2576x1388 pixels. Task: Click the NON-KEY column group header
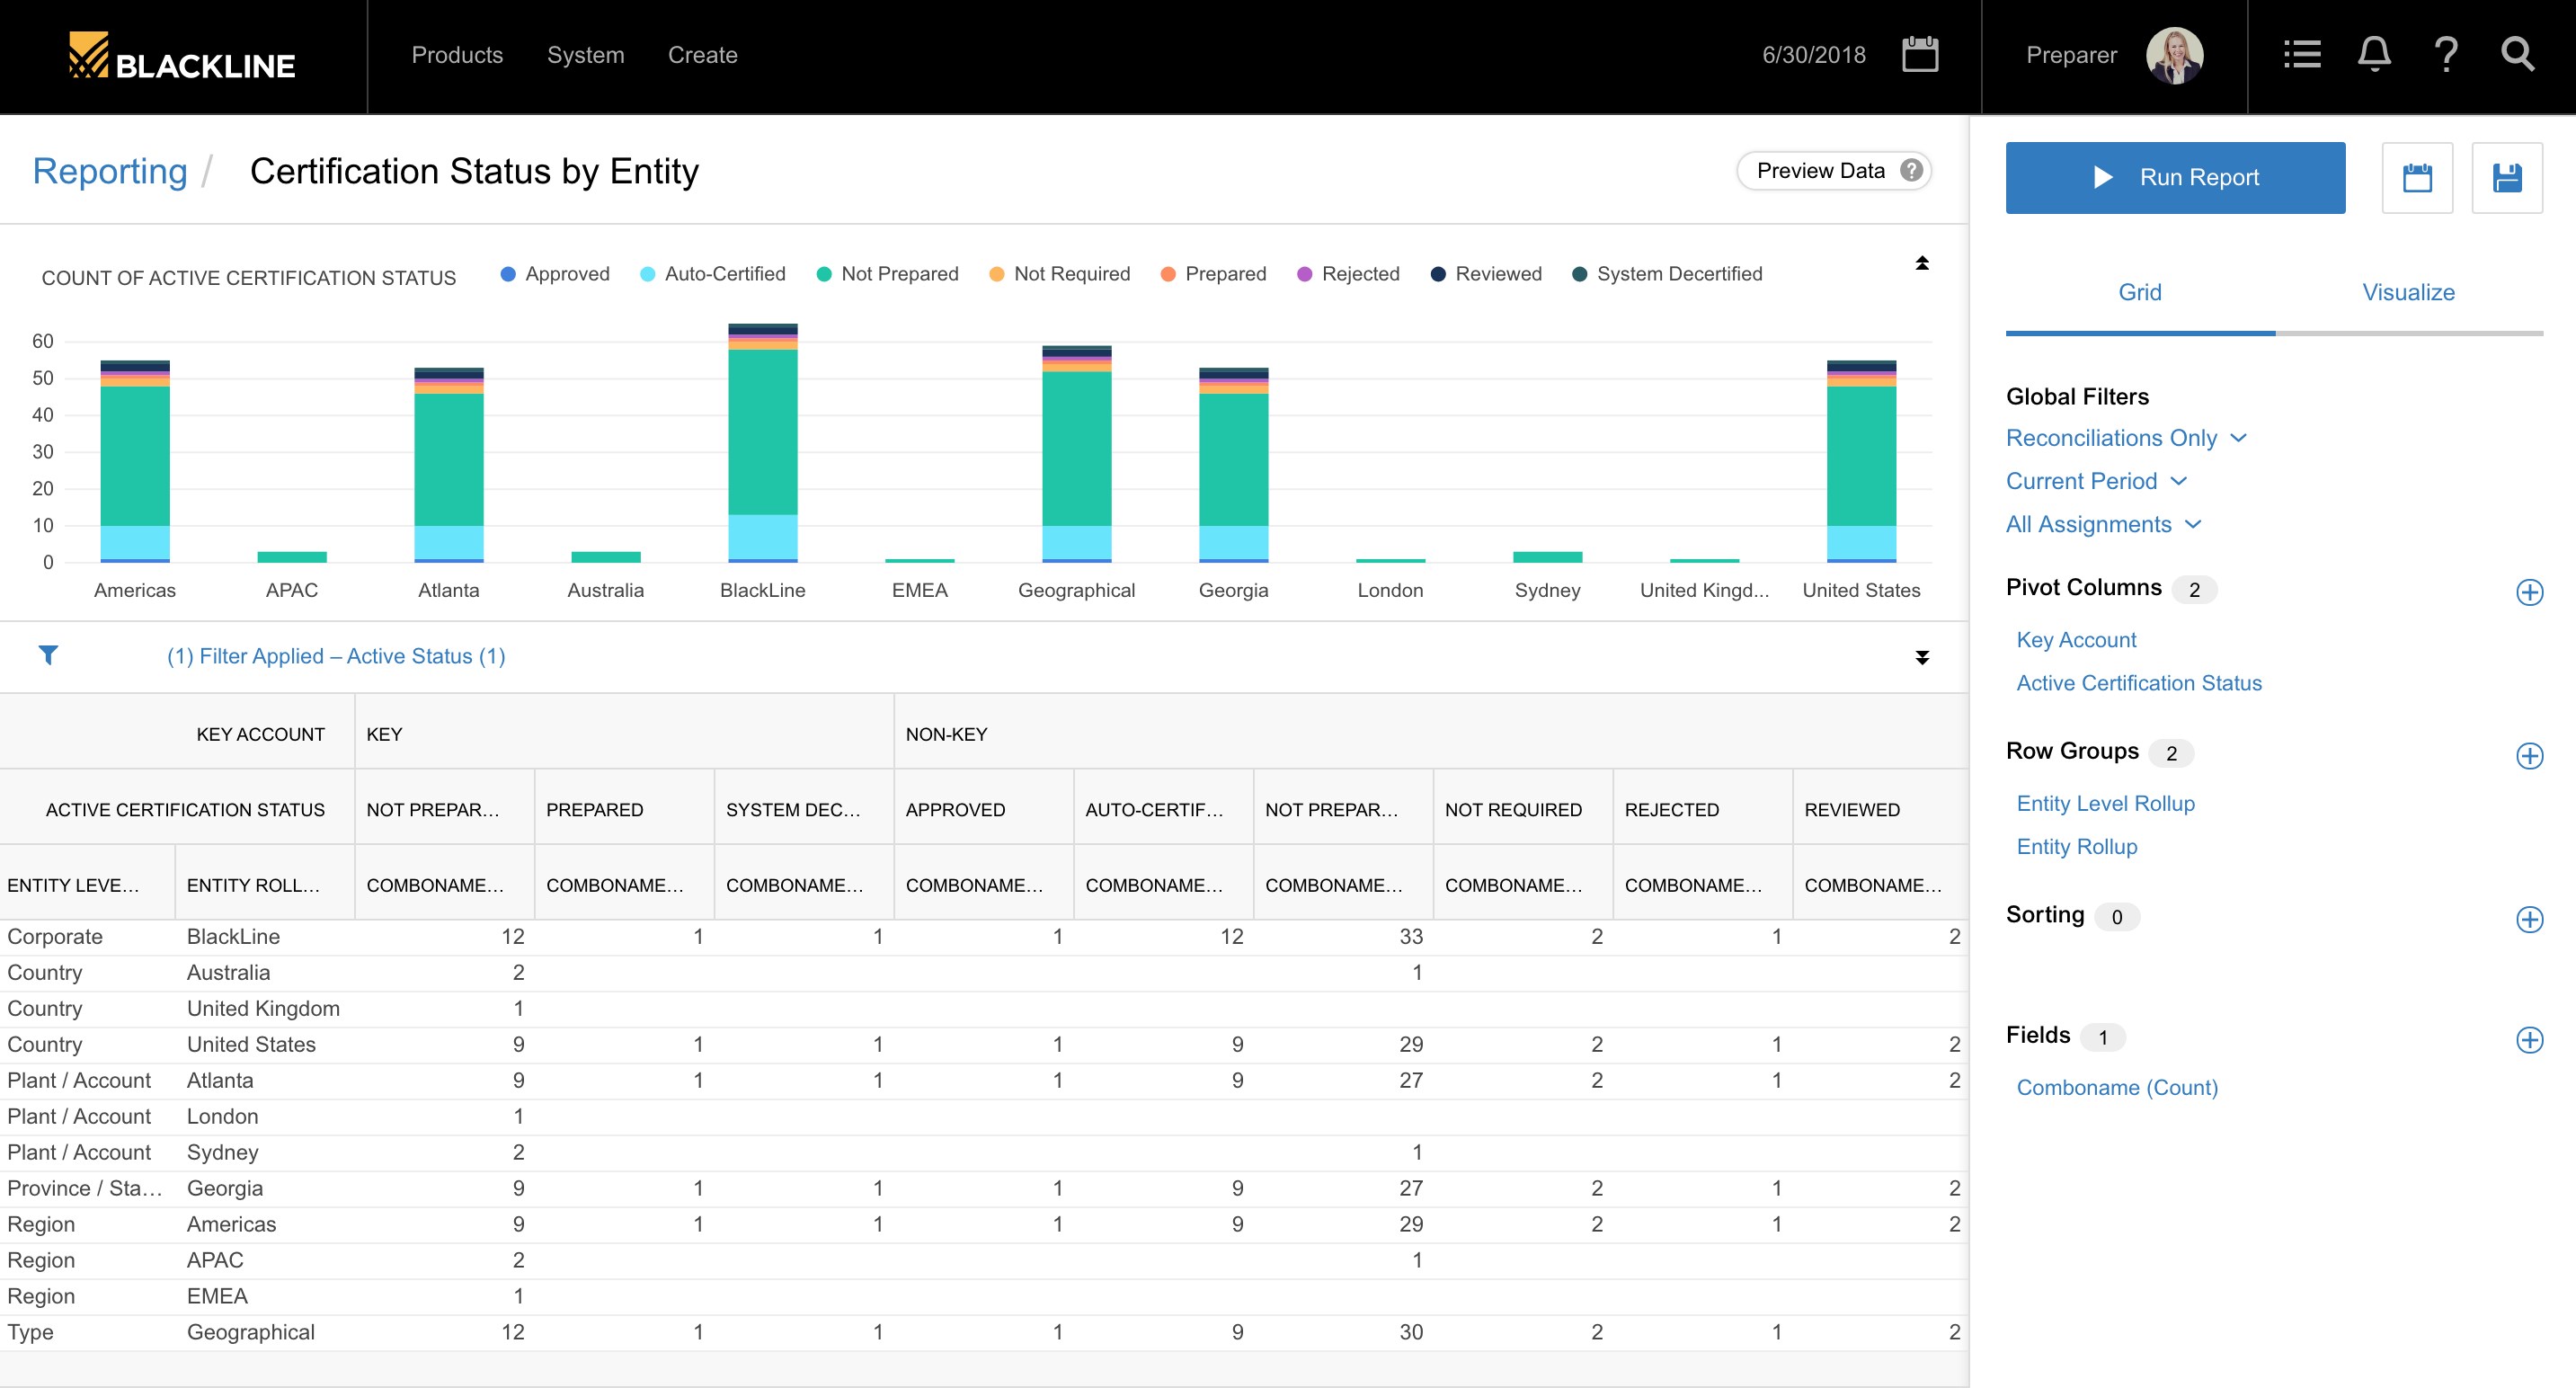[1431, 734]
